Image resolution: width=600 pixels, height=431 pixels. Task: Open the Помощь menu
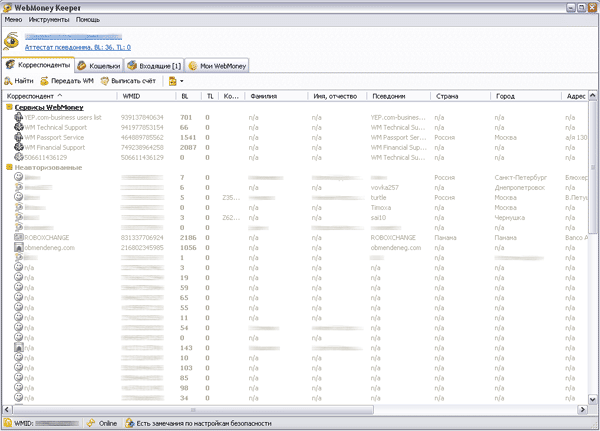coord(88,20)
